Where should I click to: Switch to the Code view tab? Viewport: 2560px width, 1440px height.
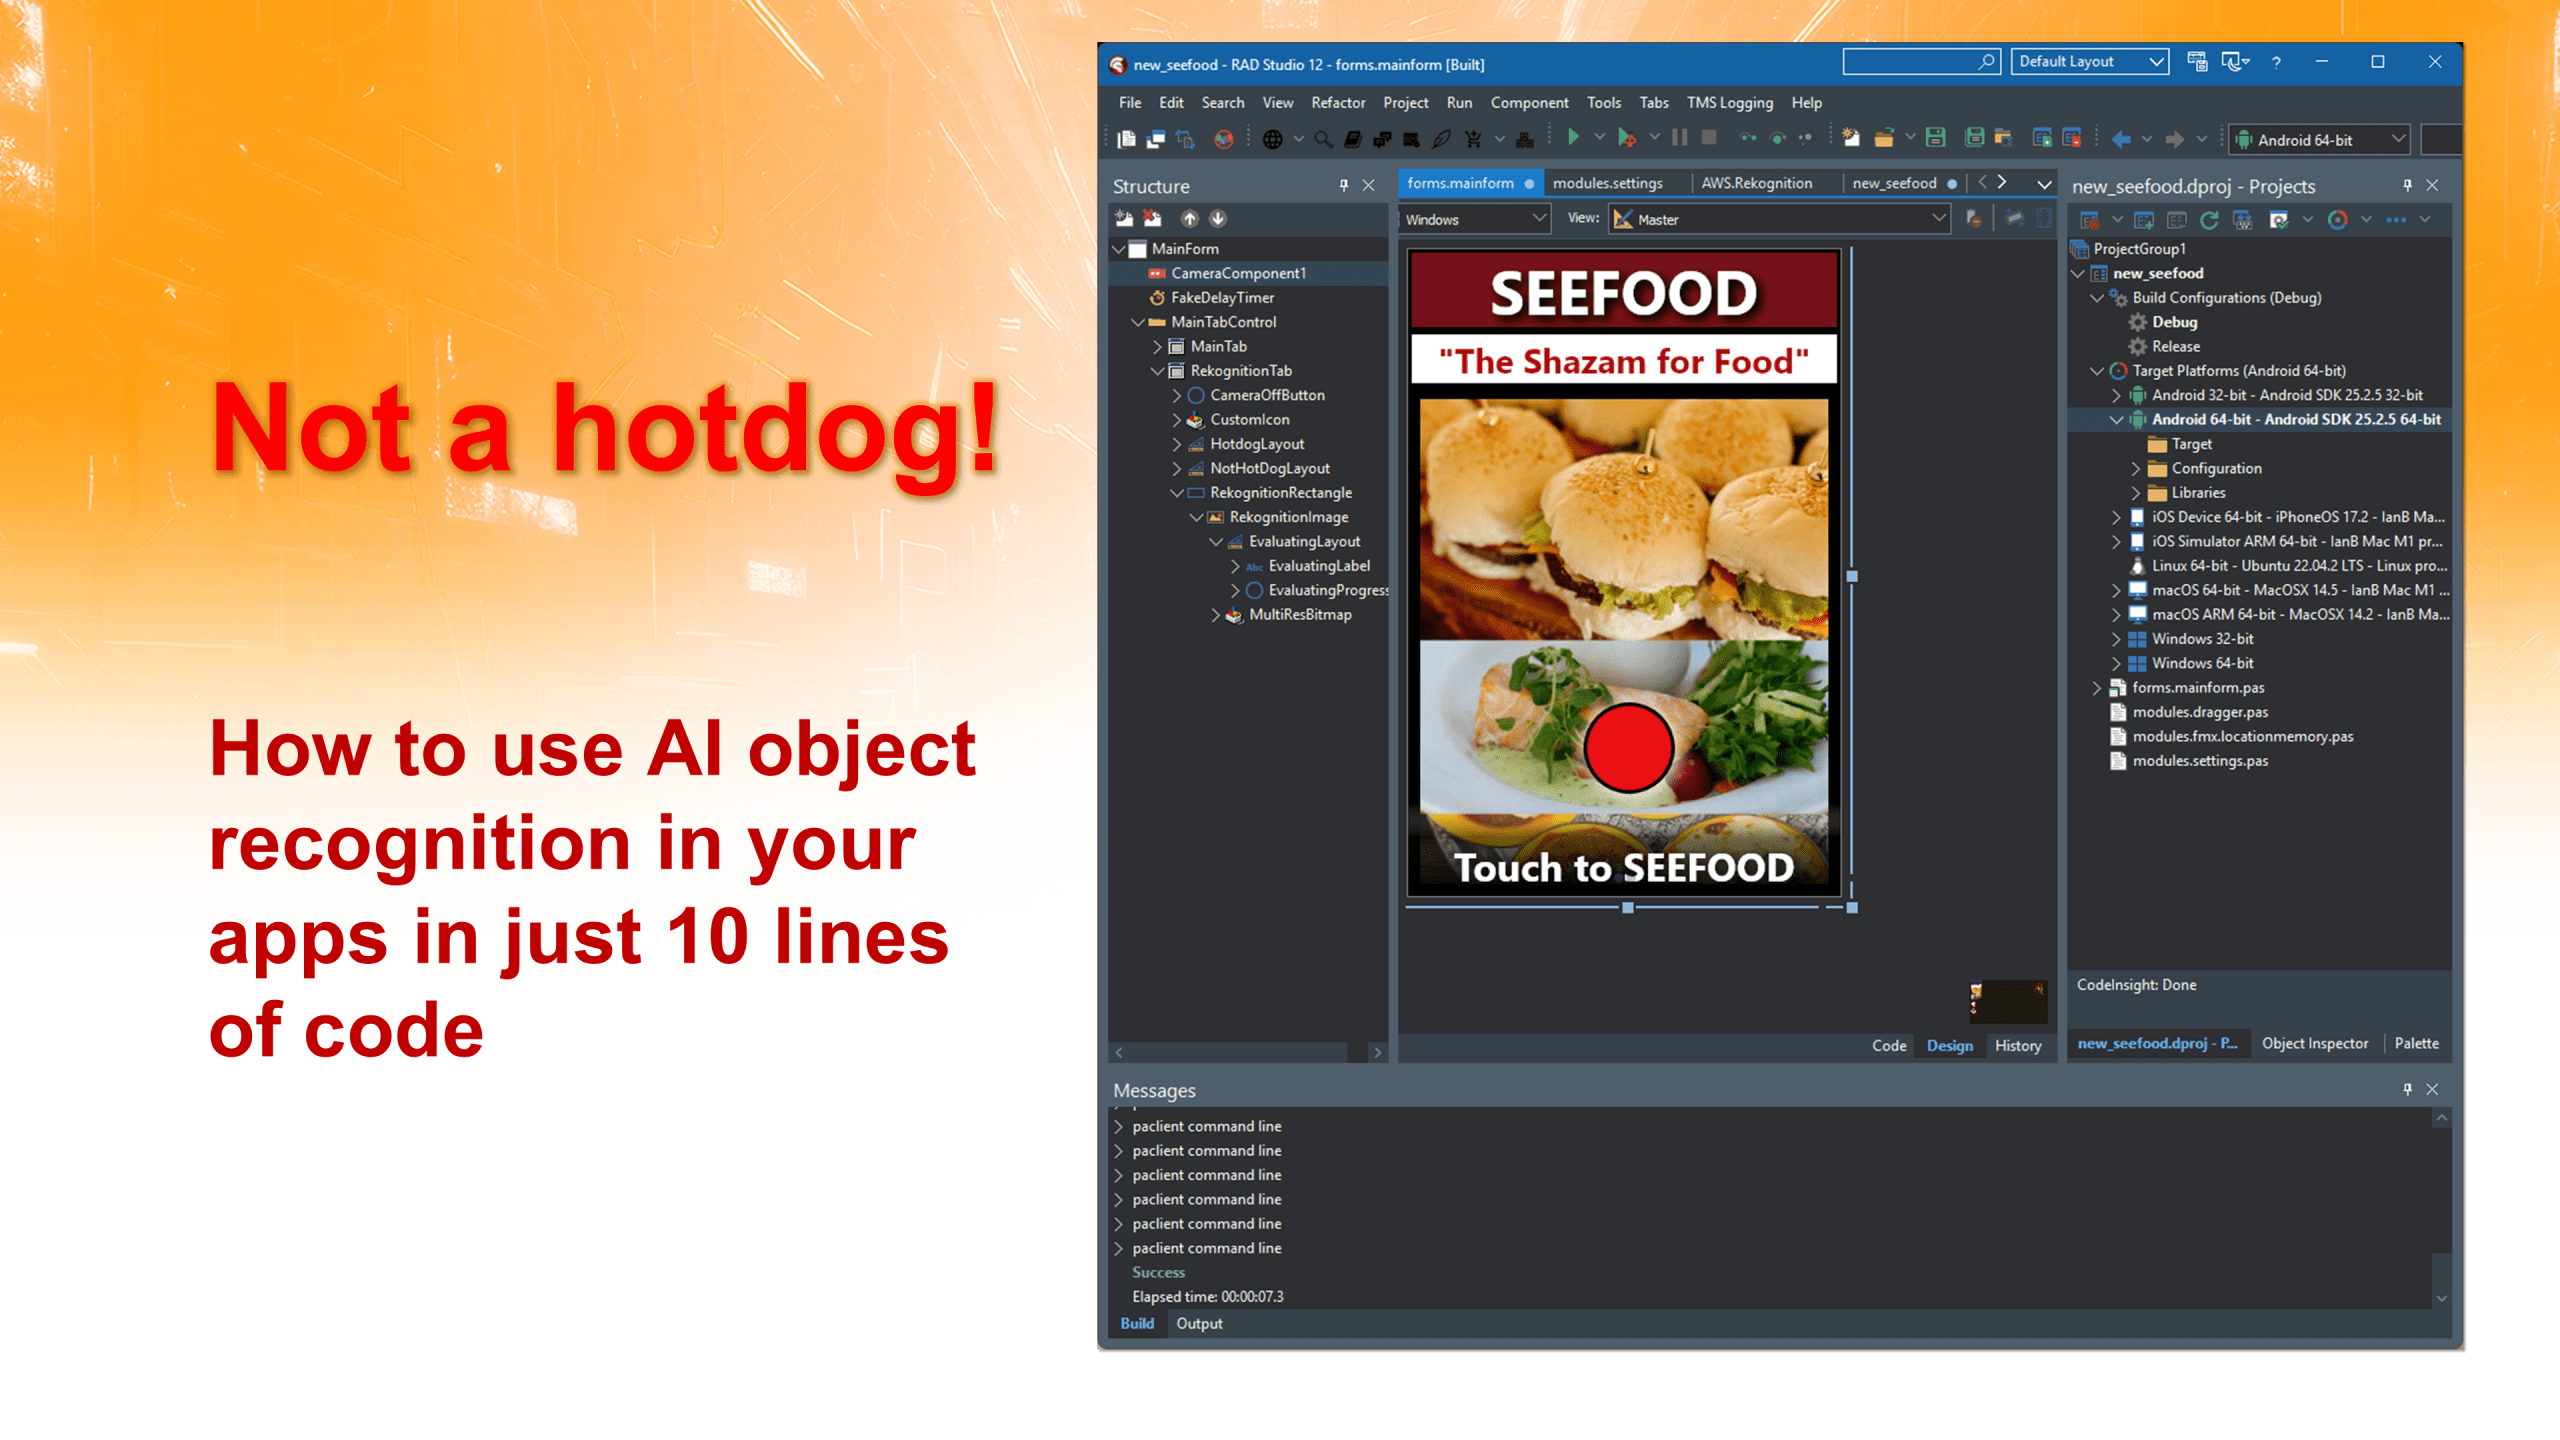click(x=1888, y=1044)
